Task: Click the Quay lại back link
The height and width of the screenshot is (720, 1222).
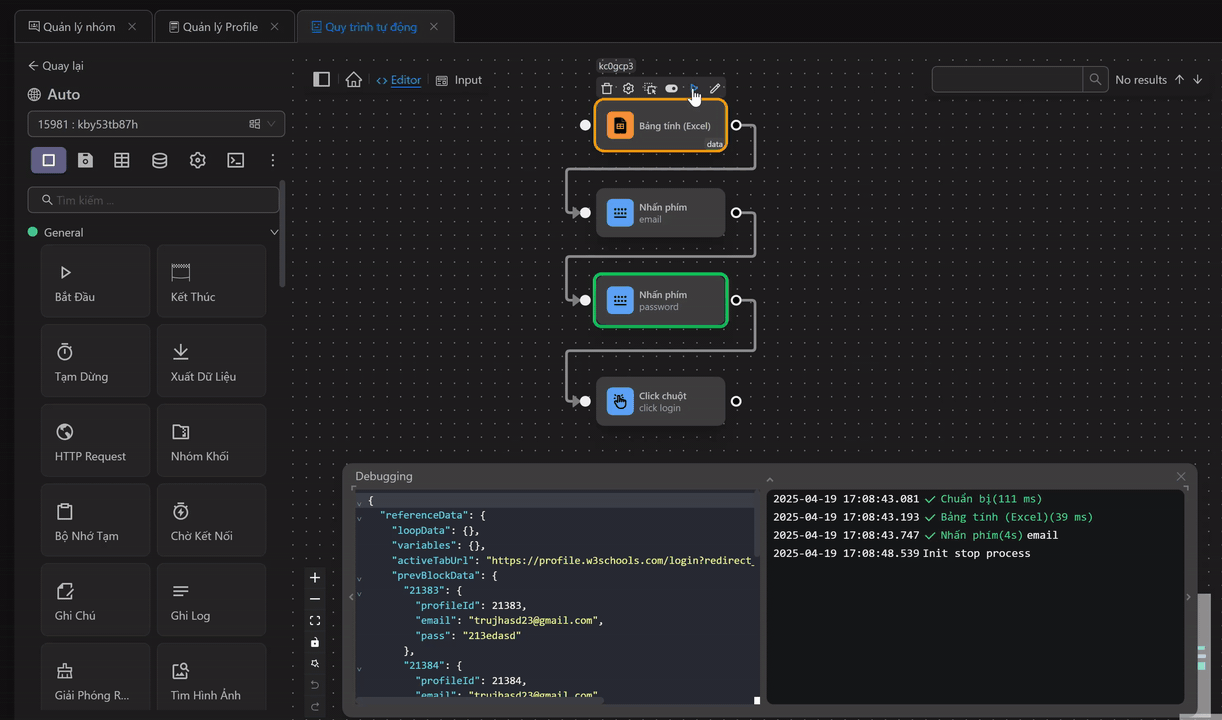Action: pos(56,66)
